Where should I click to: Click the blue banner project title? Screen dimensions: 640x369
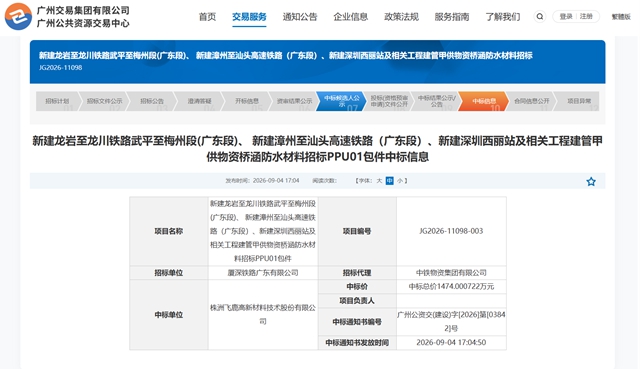[x=286, y=56]
